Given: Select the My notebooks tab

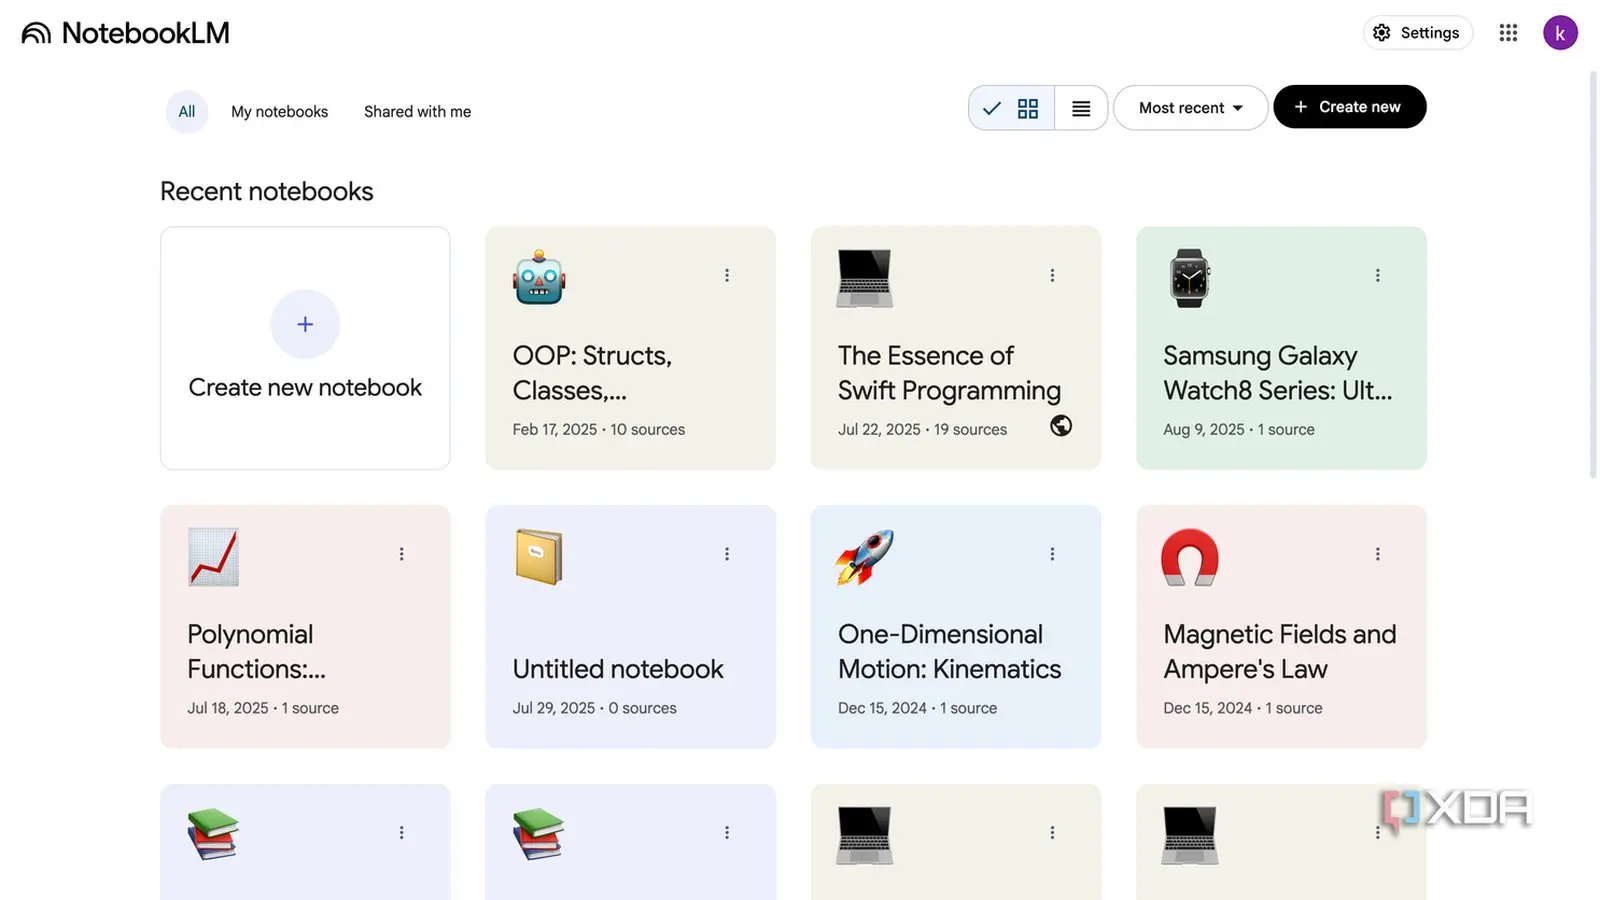Looking at the screenshot, I should [279, 112].
